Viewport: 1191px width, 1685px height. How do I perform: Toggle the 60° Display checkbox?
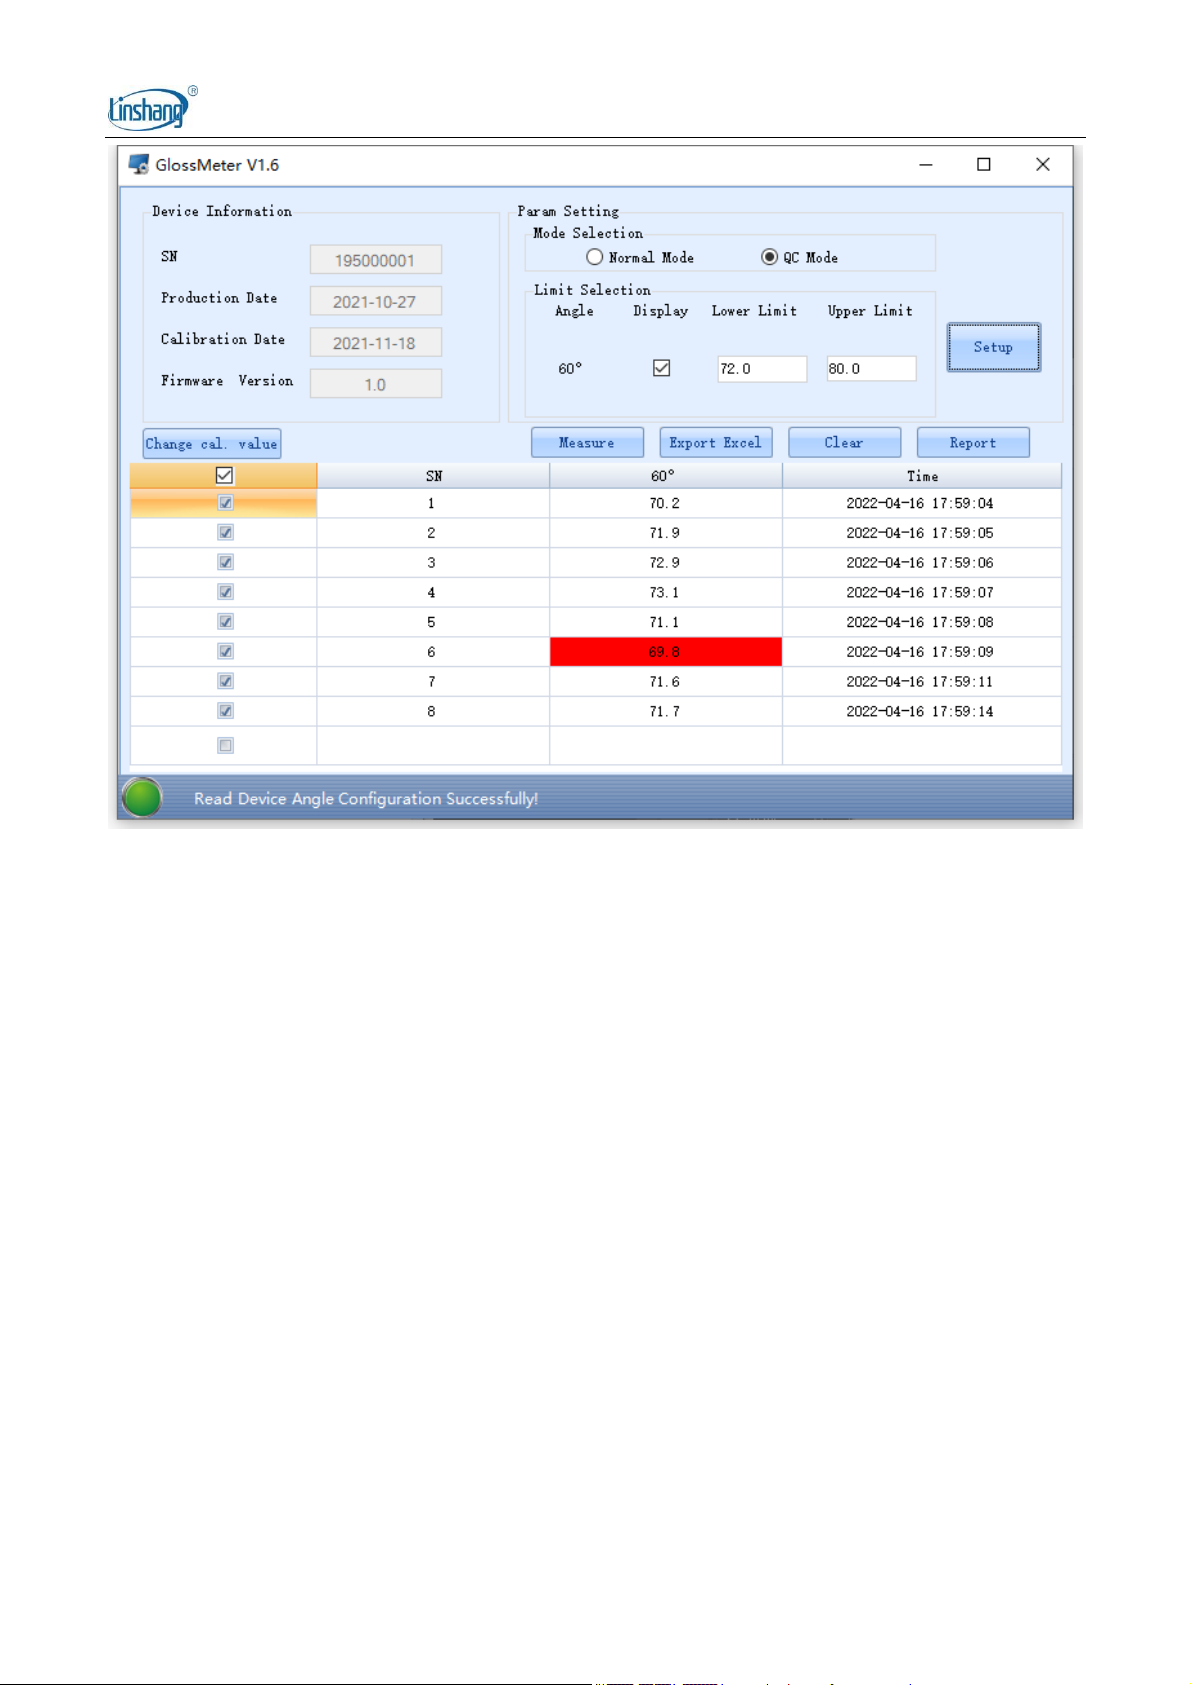[661, 368]
